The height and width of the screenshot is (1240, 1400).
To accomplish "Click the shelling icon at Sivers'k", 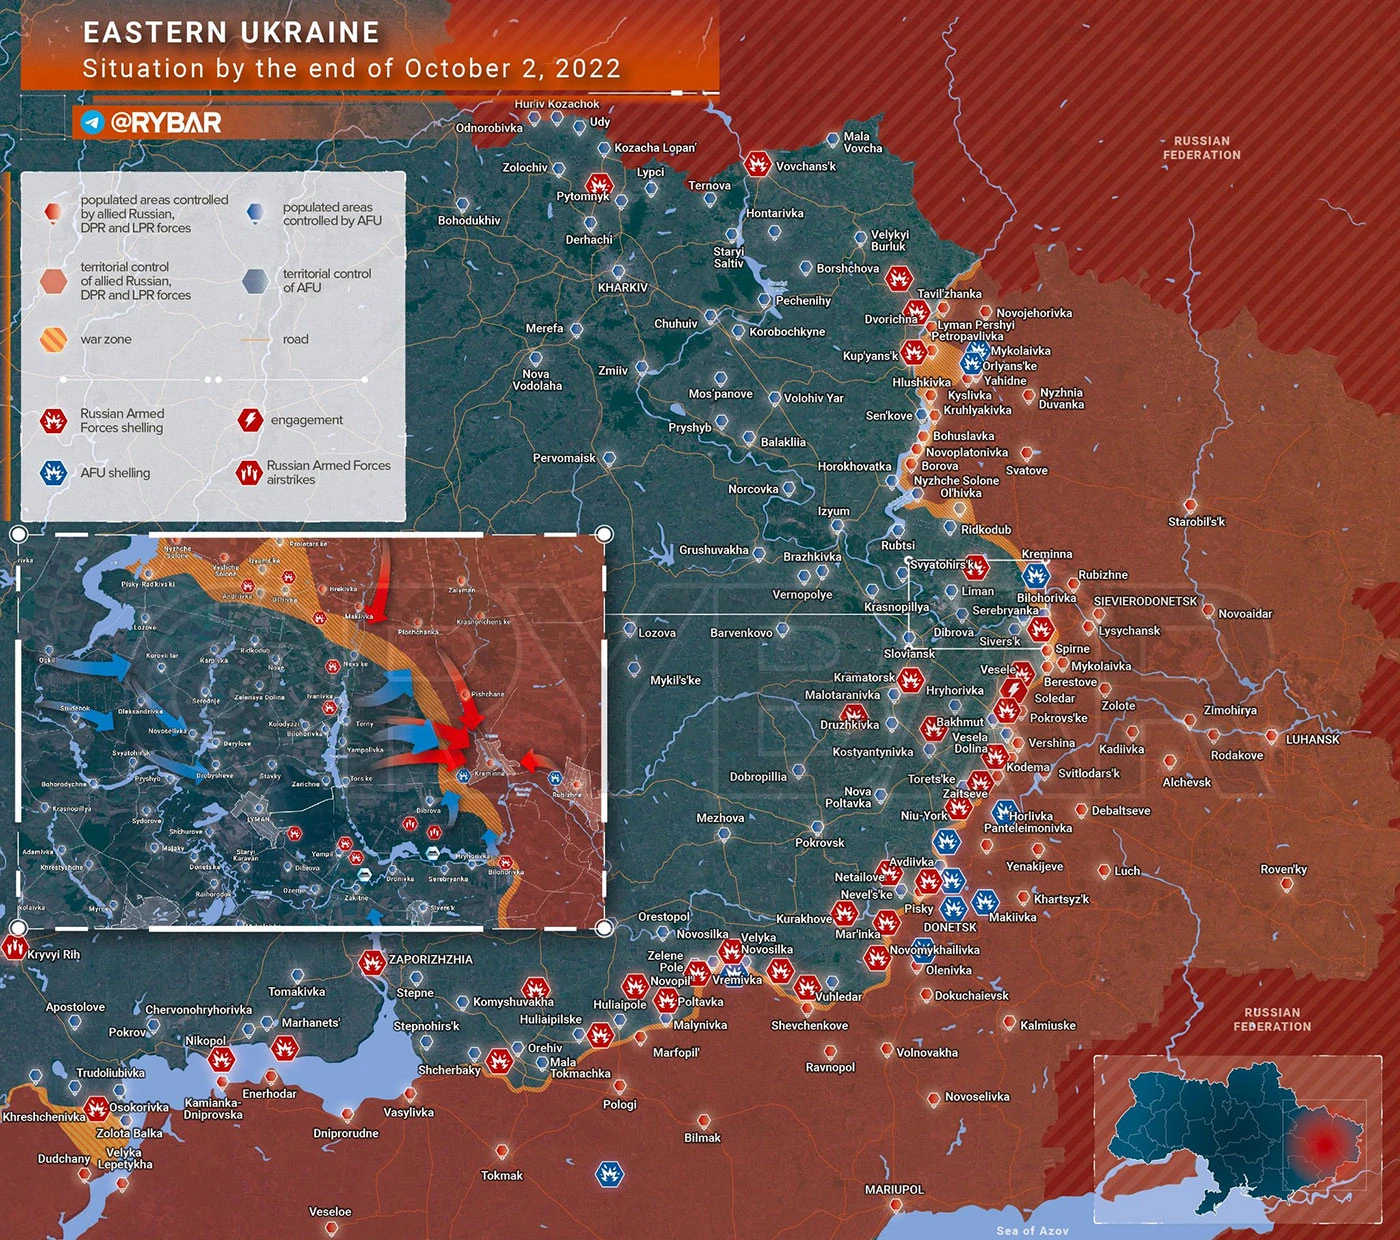I will click(x=1040, y=629).
